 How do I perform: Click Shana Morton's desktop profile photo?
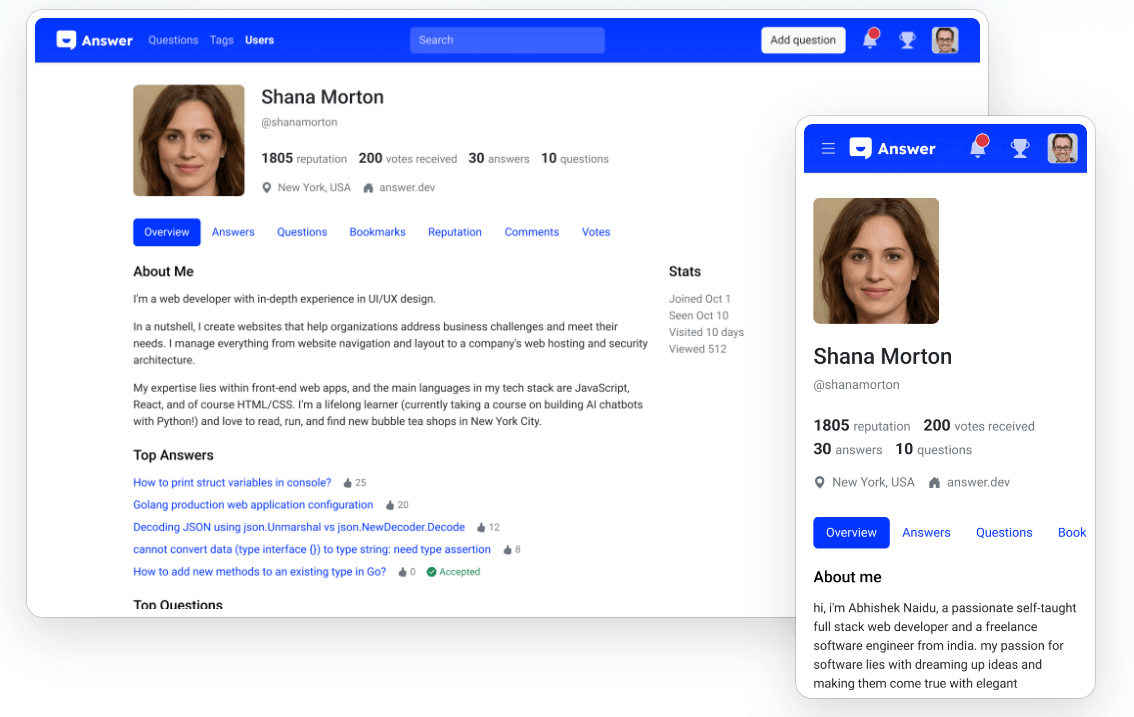(189, 140)
